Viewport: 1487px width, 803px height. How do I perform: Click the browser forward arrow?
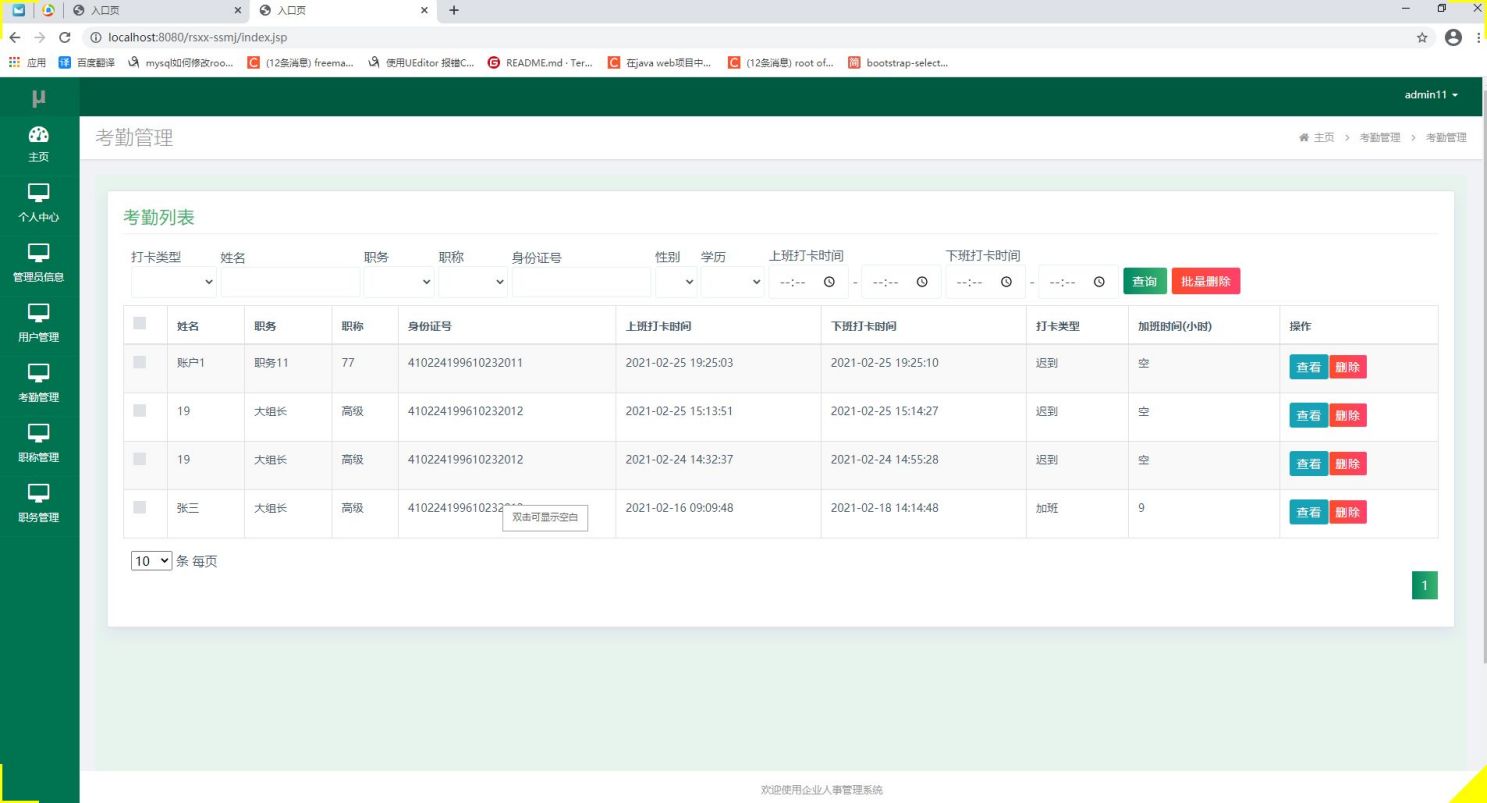click(39, 37)
